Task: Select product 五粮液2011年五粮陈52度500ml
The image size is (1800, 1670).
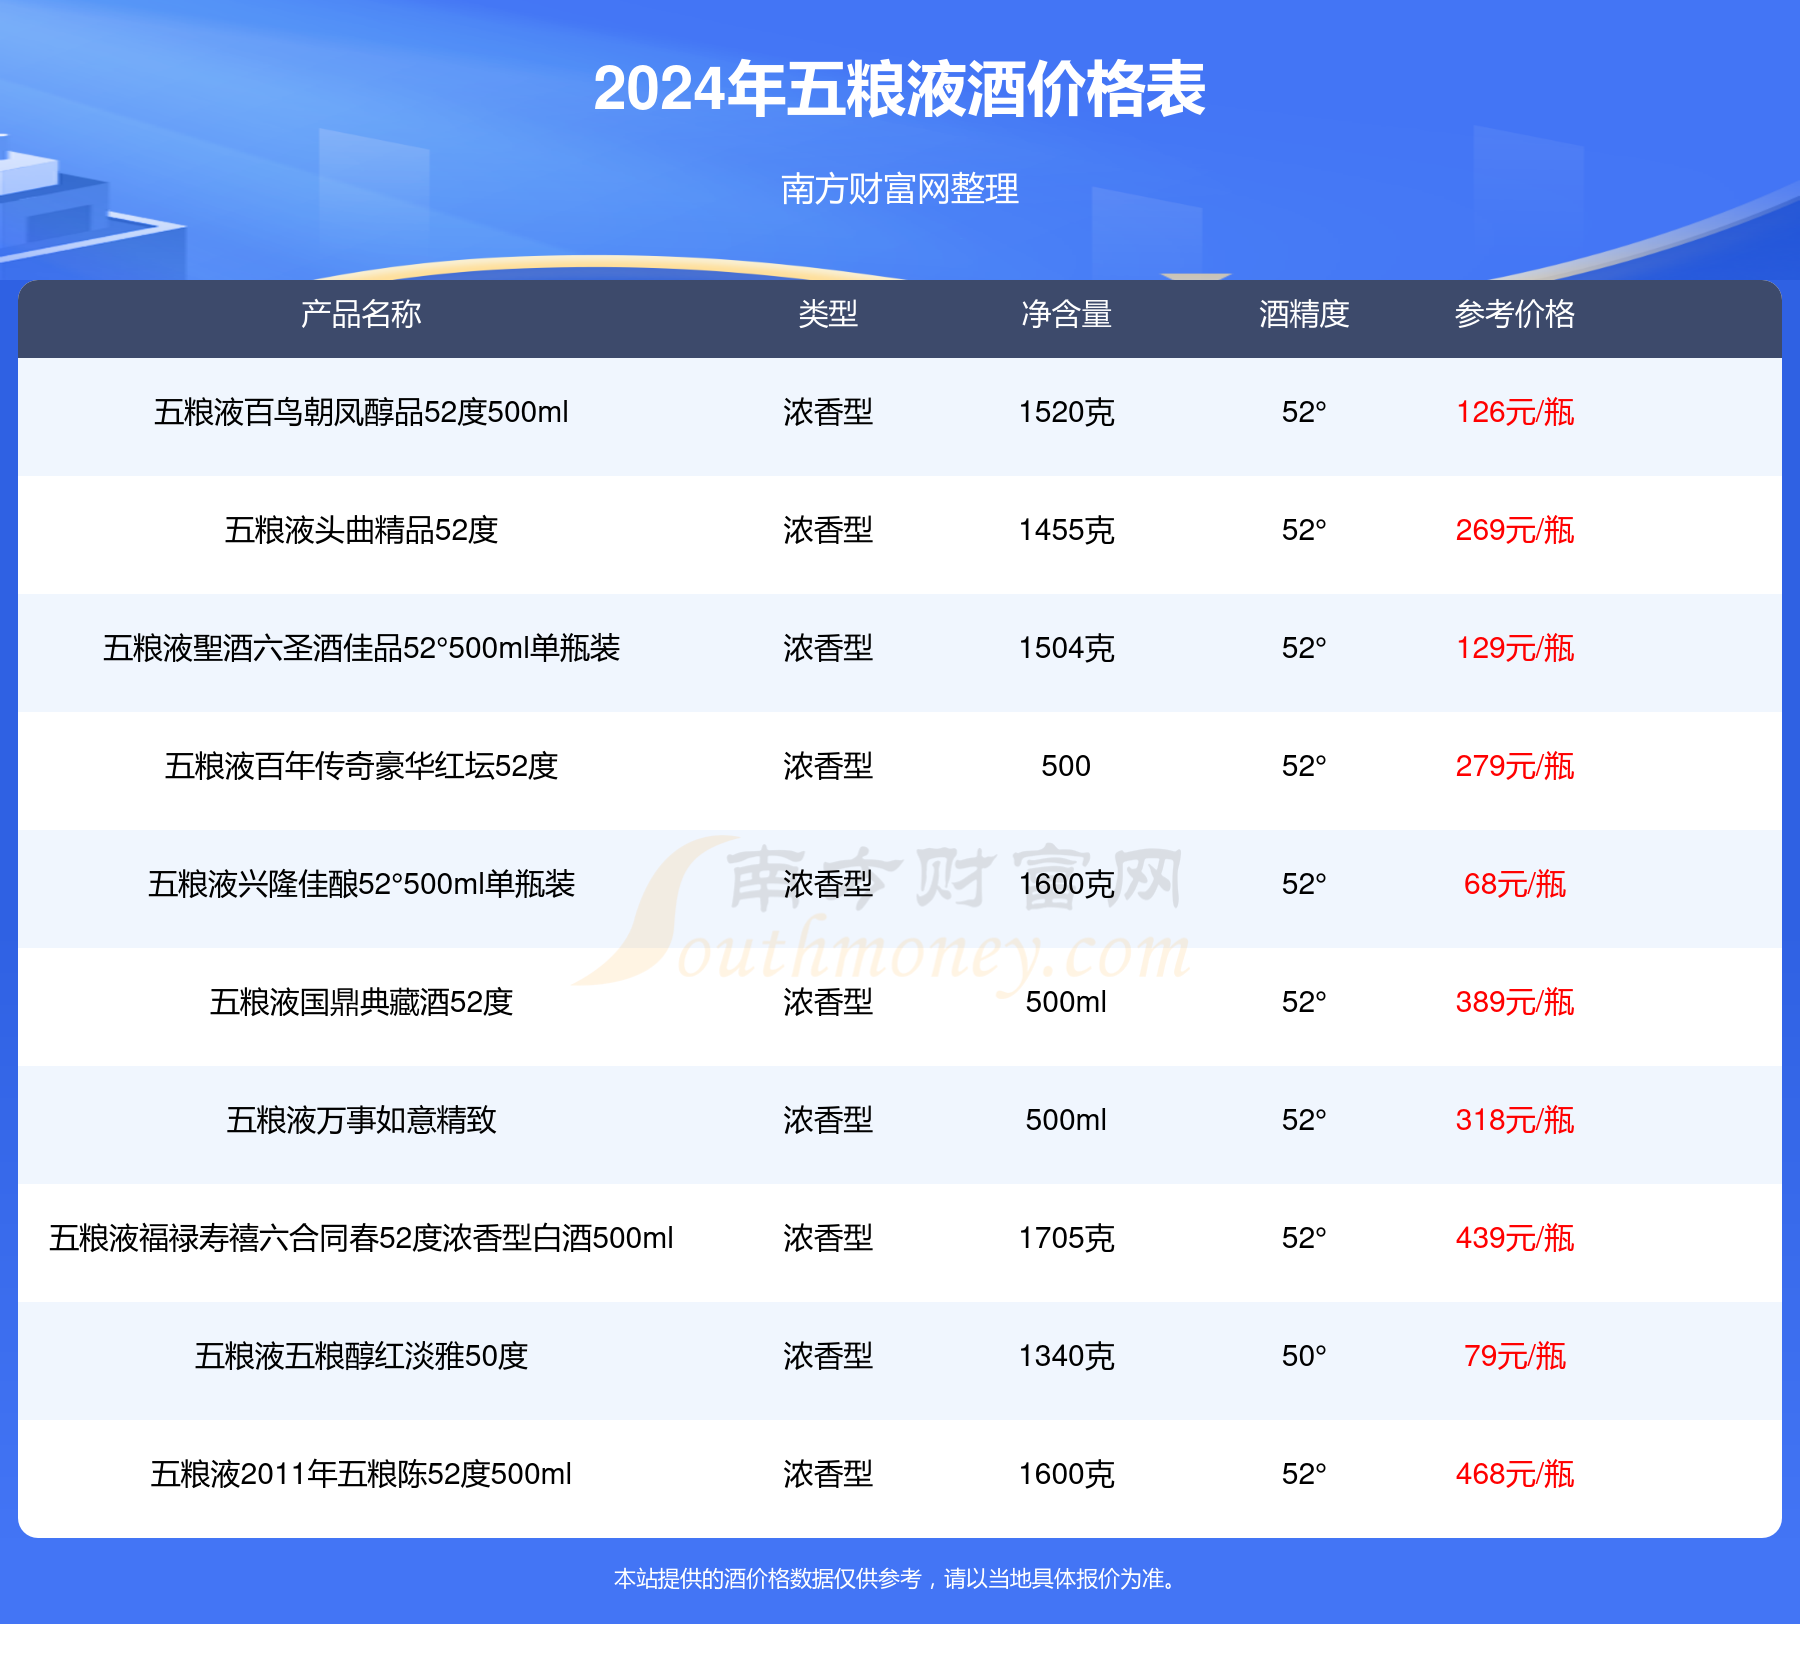Action: click(361, 1474)
